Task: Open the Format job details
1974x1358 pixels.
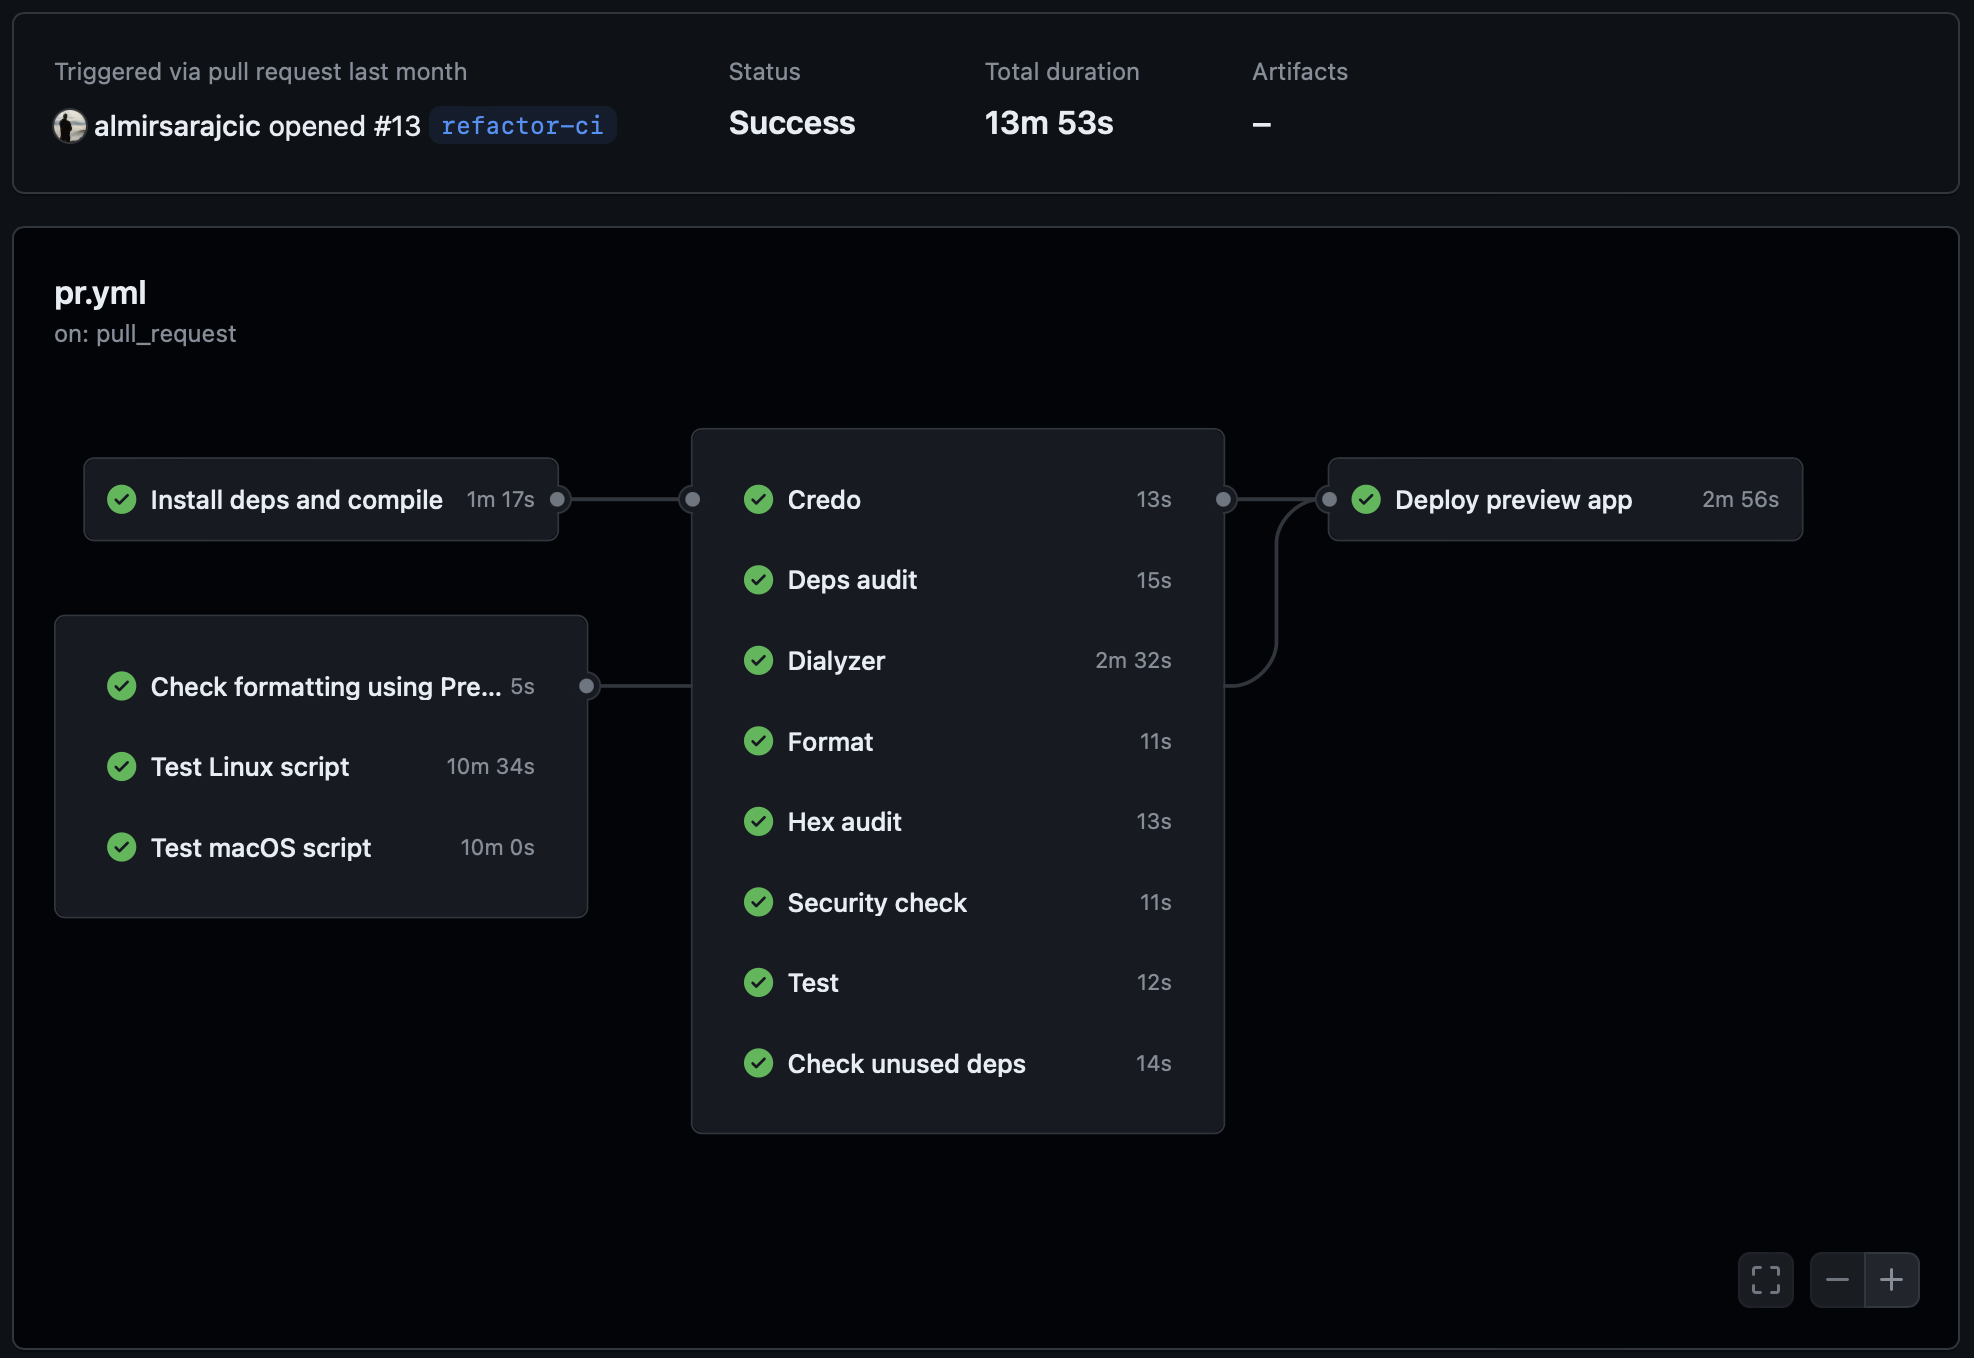Action: [830, 742]
